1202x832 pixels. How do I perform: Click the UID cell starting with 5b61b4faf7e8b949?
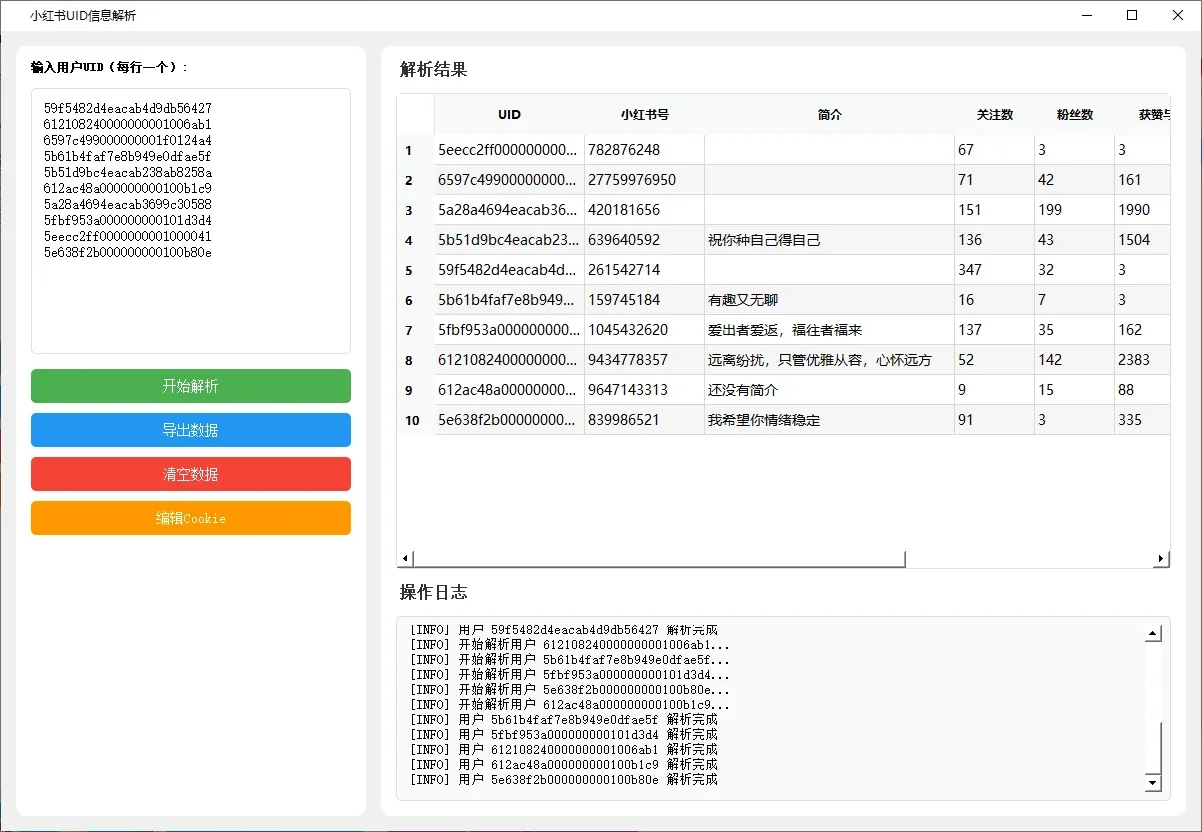[510, 300]
